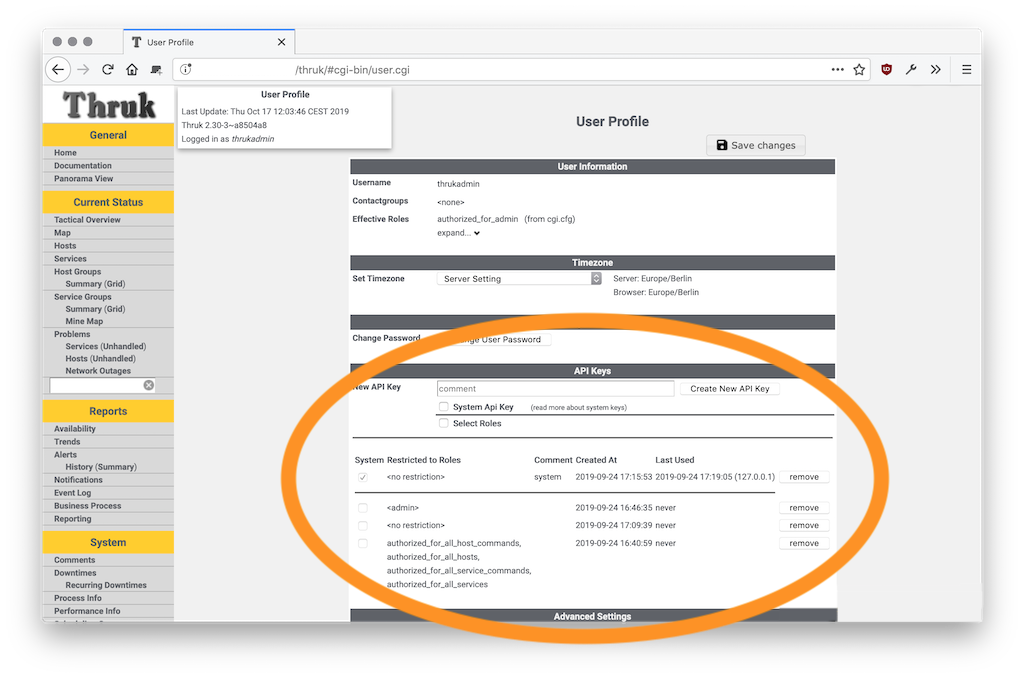1024x678 pixels.
Task: Open Summary (Grid) under Host Groups
Action: (95, 284)
